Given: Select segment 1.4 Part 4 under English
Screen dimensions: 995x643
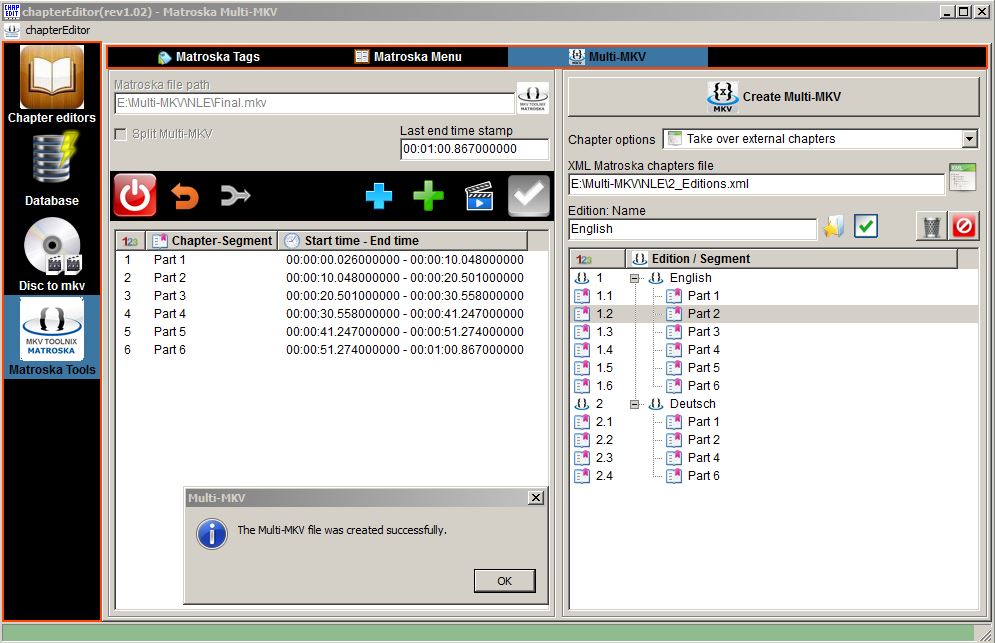Looking at the screenshot, I should [703, 350].
